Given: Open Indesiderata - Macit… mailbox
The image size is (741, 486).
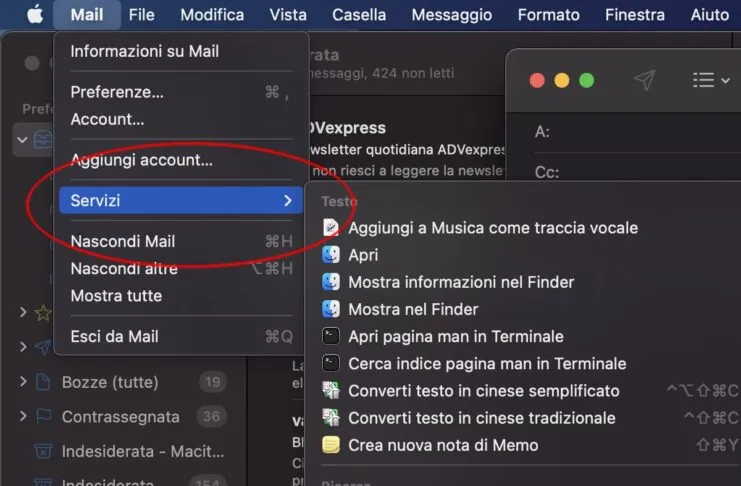Looking at the screenshot, I should [x=143, y=451].
